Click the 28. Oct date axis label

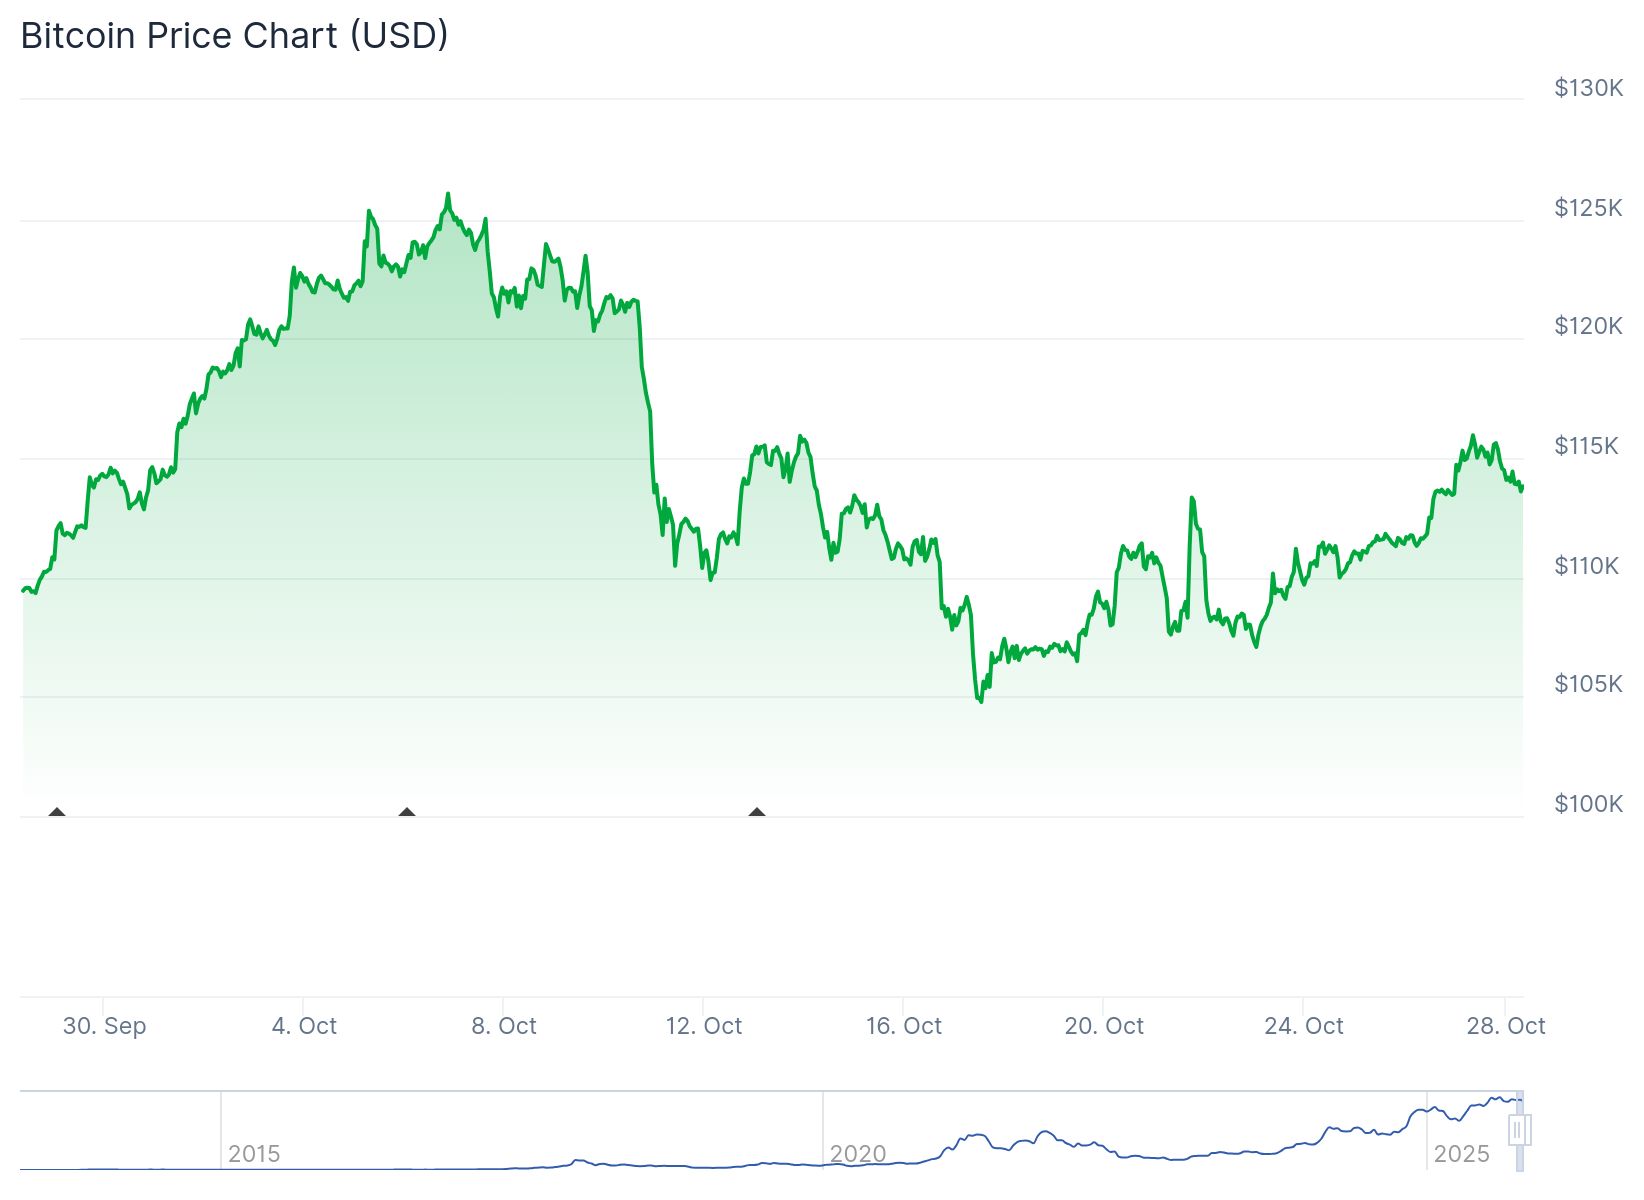(1506, 1026)
